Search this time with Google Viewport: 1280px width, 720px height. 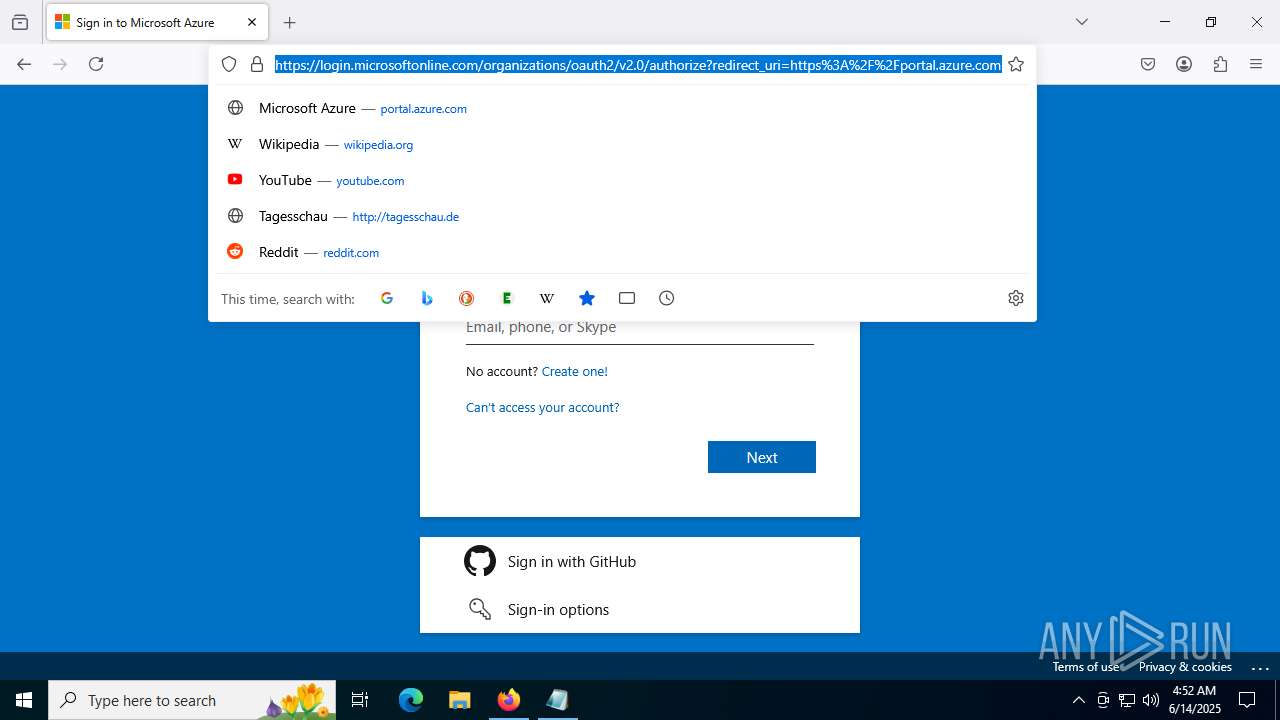pyautogui.click(x=387, y=298)
